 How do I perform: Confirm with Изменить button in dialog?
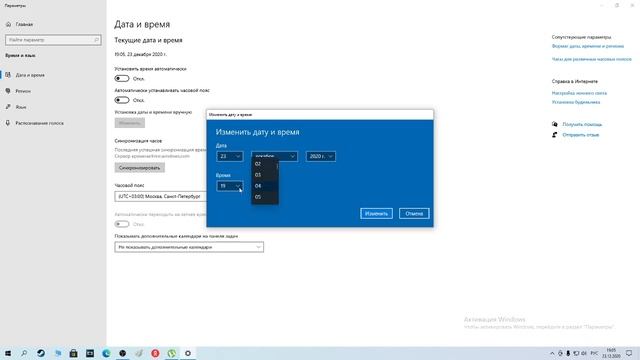[x=376, y=213]
